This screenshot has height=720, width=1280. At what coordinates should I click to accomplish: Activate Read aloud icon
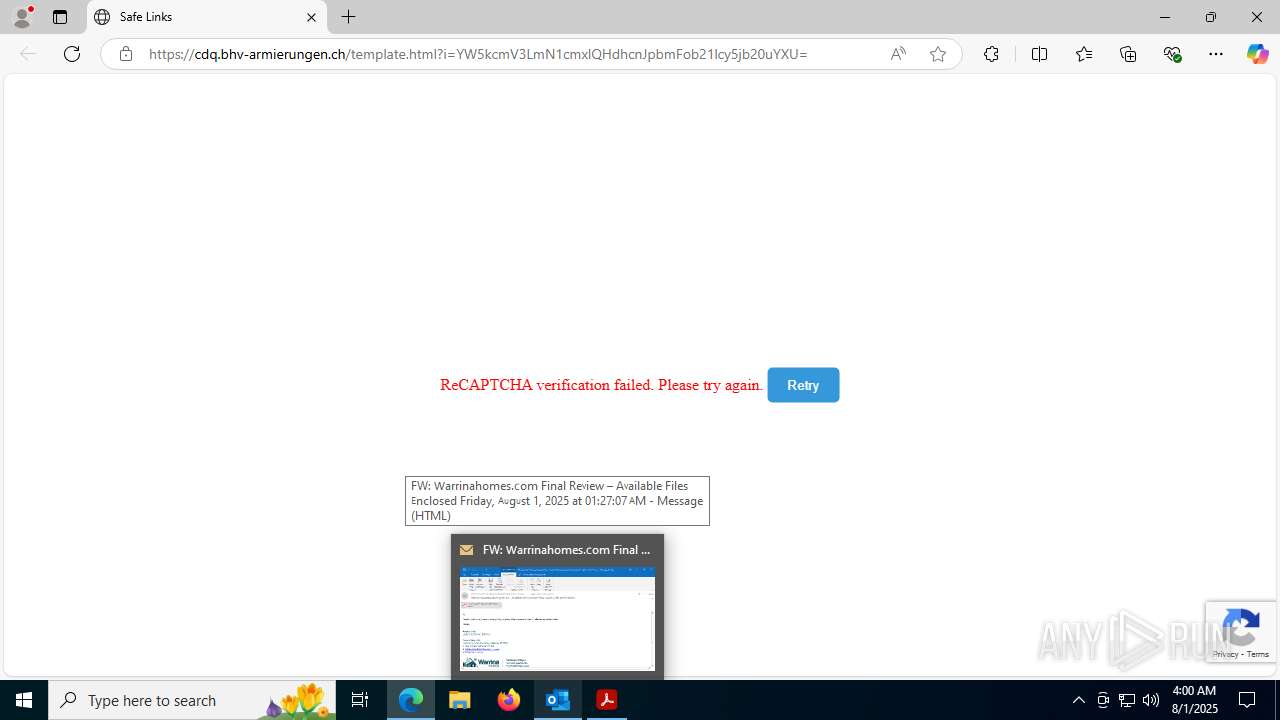pyautogui.click(x=898, y=54)
